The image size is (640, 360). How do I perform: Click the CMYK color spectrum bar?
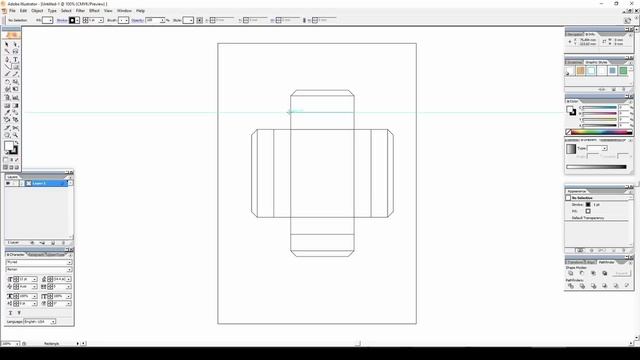coord(601,132)
